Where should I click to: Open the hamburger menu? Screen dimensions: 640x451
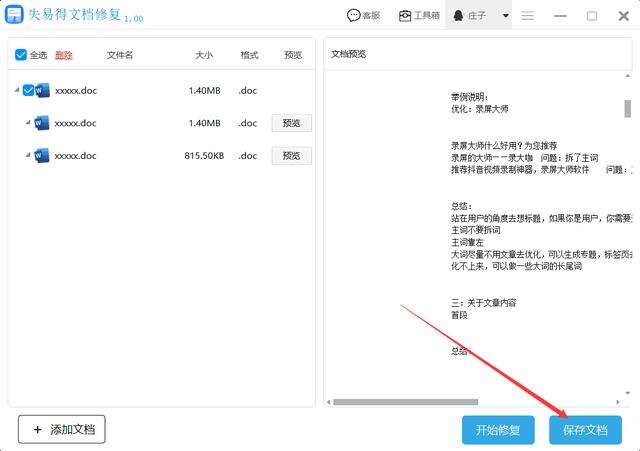[x=527, y=16]
